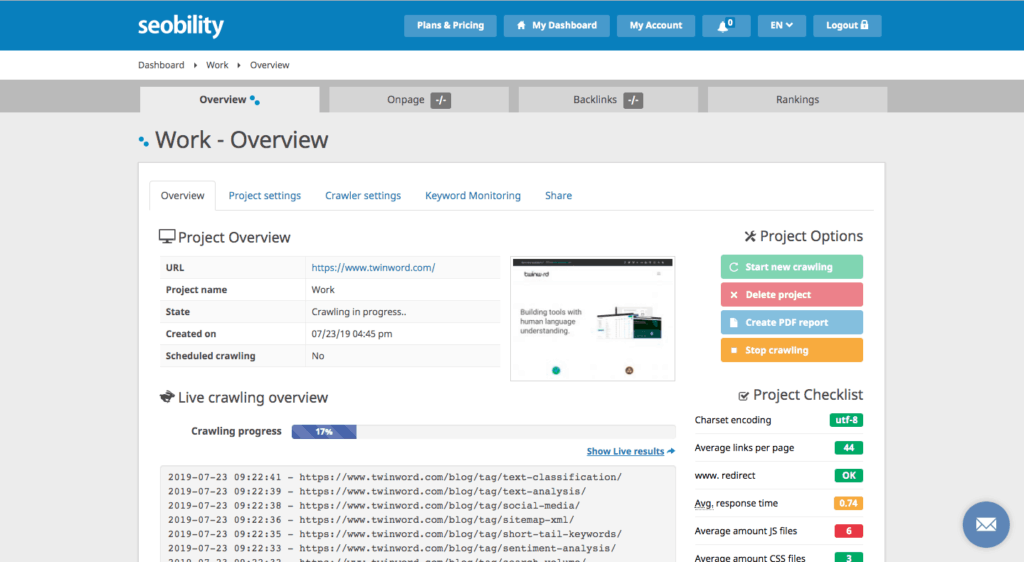
Task: Click the short-tail-keywords crawl log line
Action: pyautogui.click(x=394, y=534)
